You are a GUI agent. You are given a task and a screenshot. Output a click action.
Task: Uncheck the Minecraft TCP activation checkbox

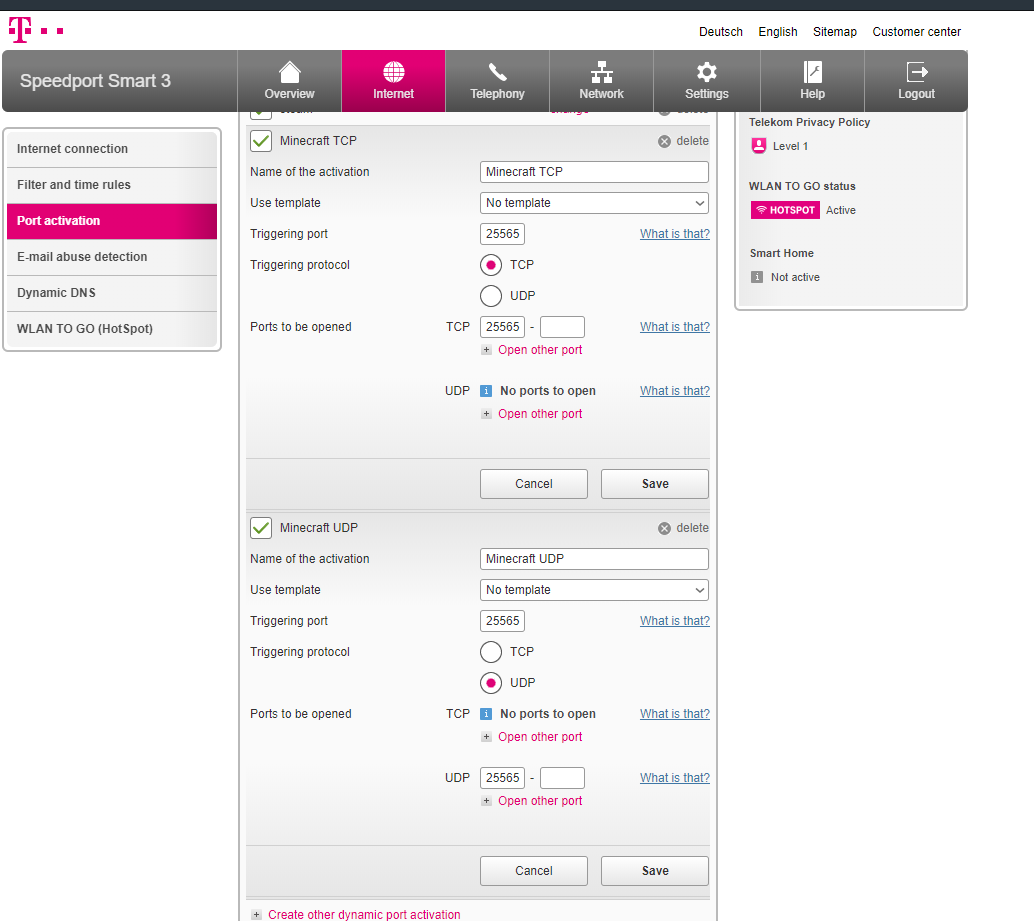tap(261, 140)
